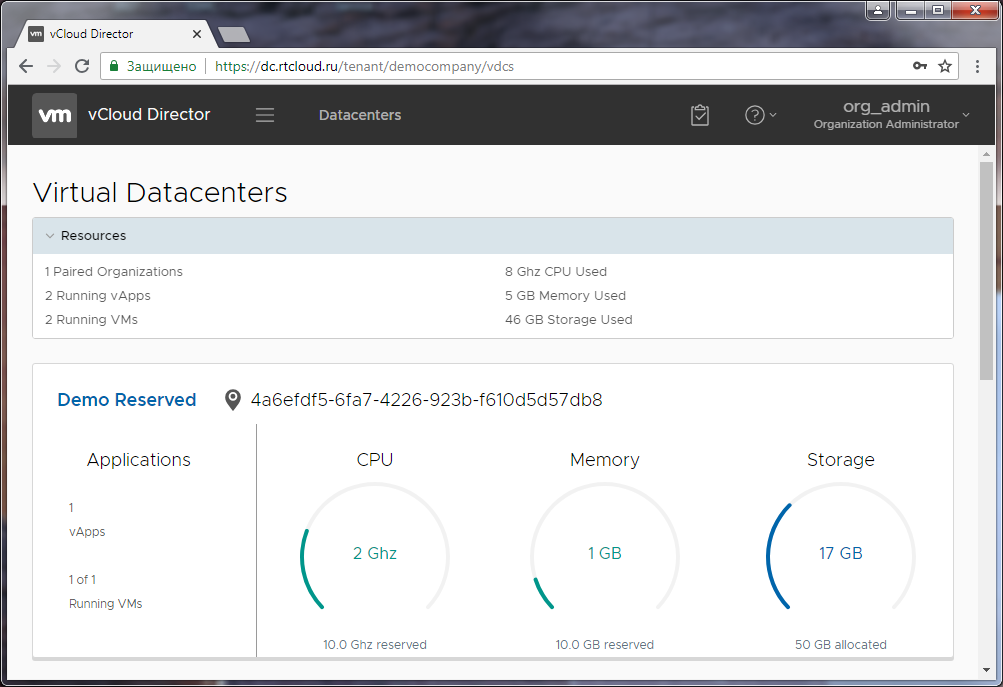The height and width of the screenshot is (687, 1003).
Task: Go back to the previous page
Action: point(26,66)
